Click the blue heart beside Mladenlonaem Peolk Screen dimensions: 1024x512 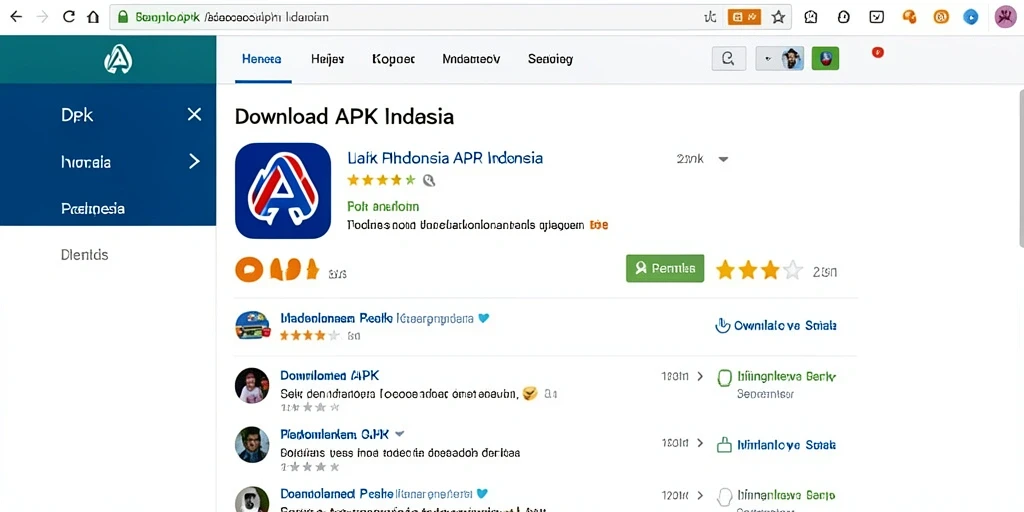tap(483, 319)
